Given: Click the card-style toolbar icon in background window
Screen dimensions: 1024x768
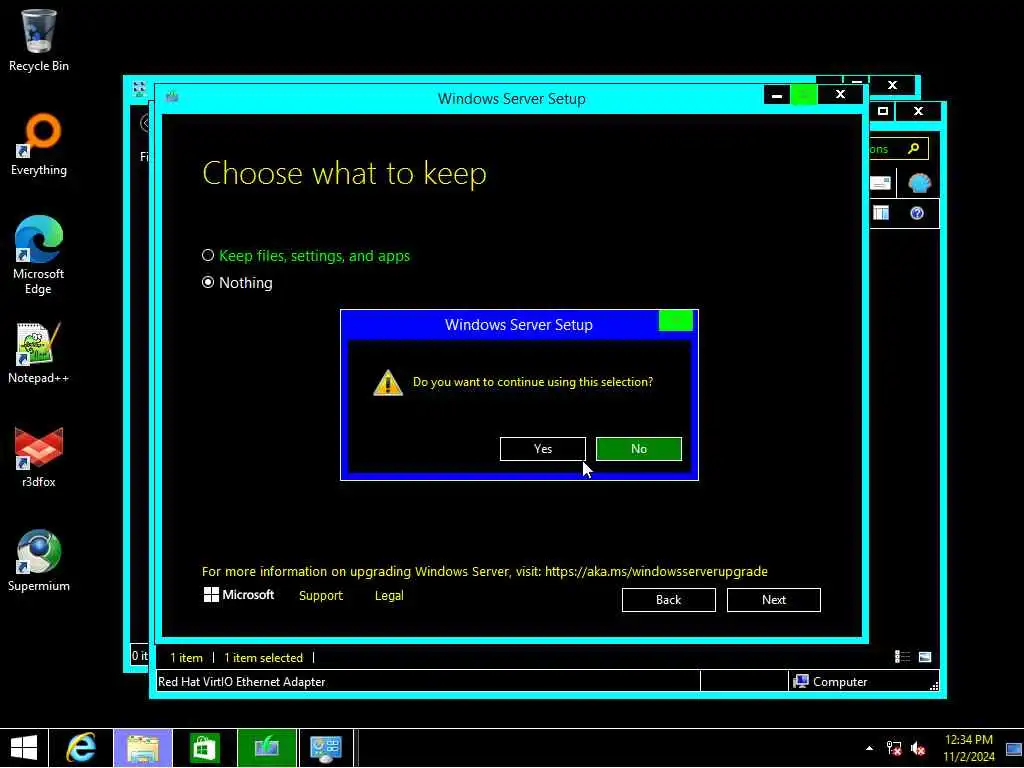Looking at the screenshot, I should pos(880,183).
